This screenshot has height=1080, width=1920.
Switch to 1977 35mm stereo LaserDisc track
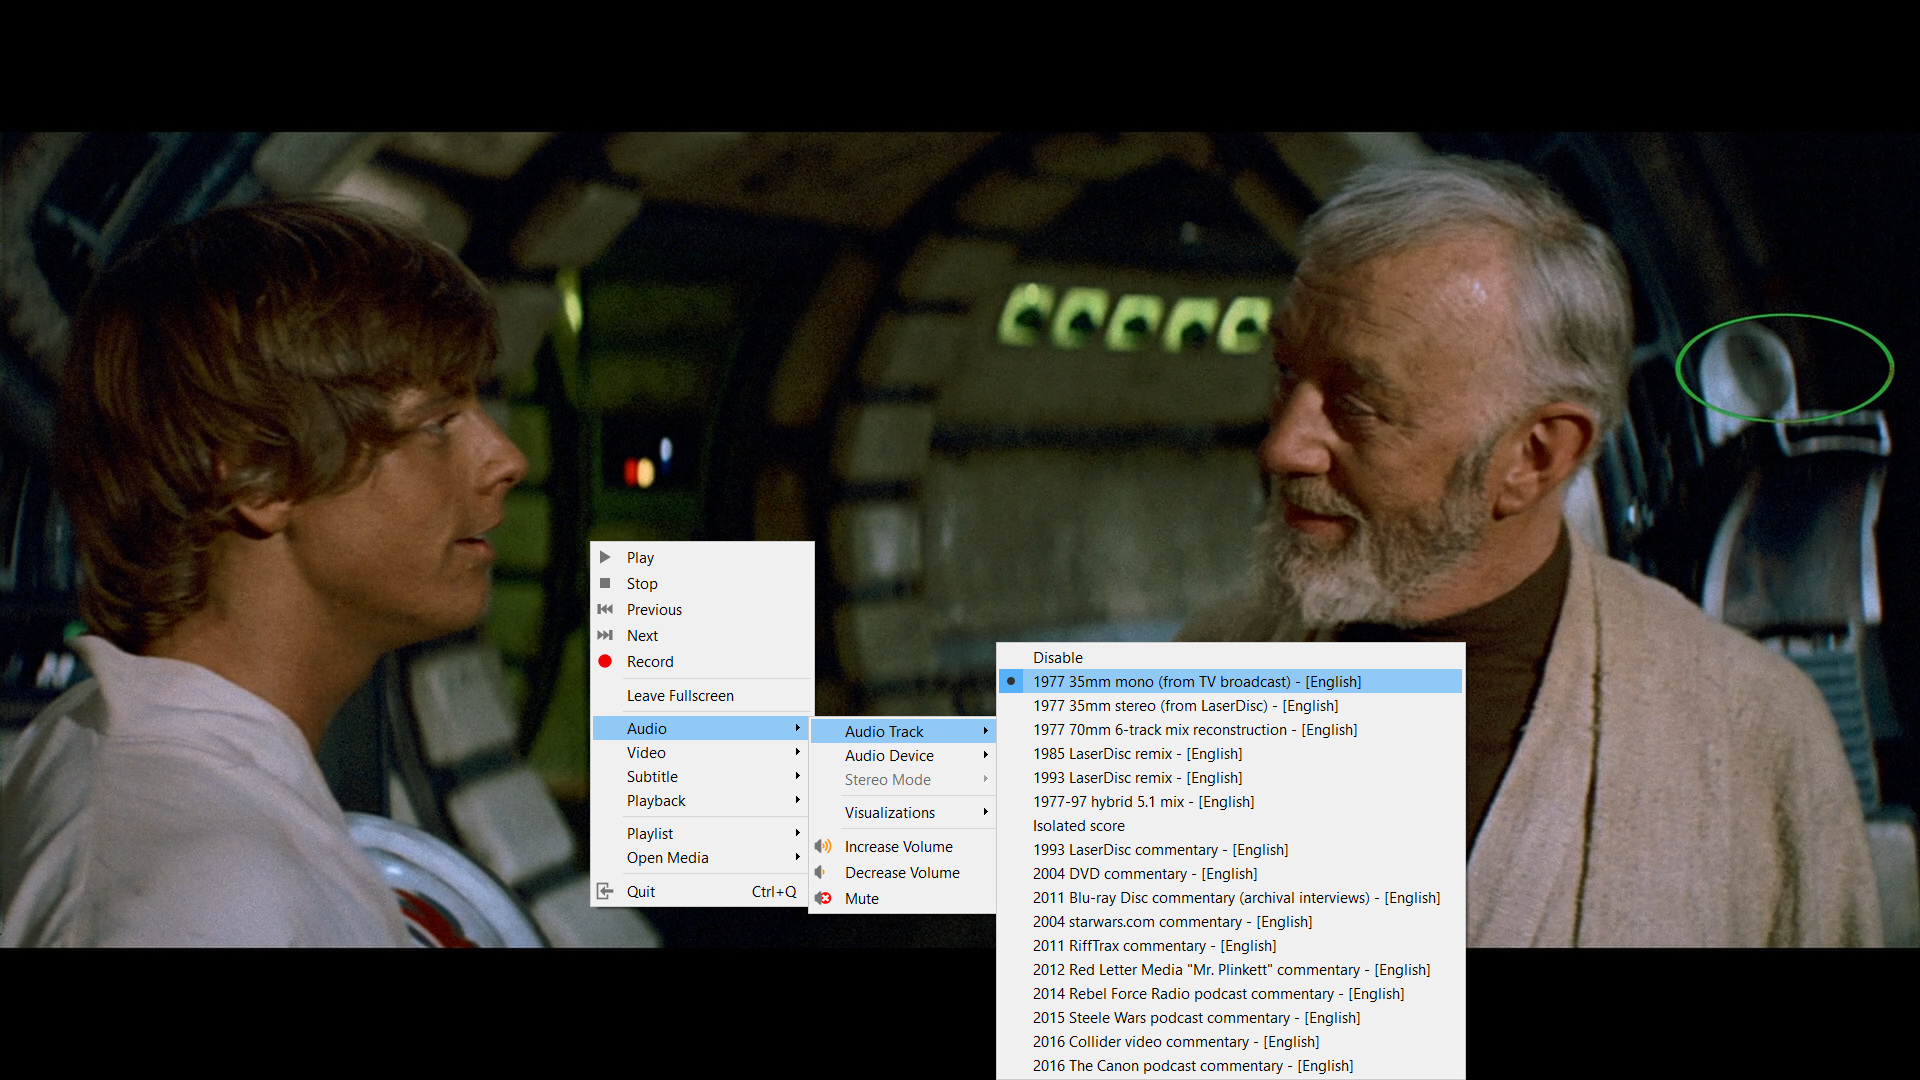click(1230, 705)
